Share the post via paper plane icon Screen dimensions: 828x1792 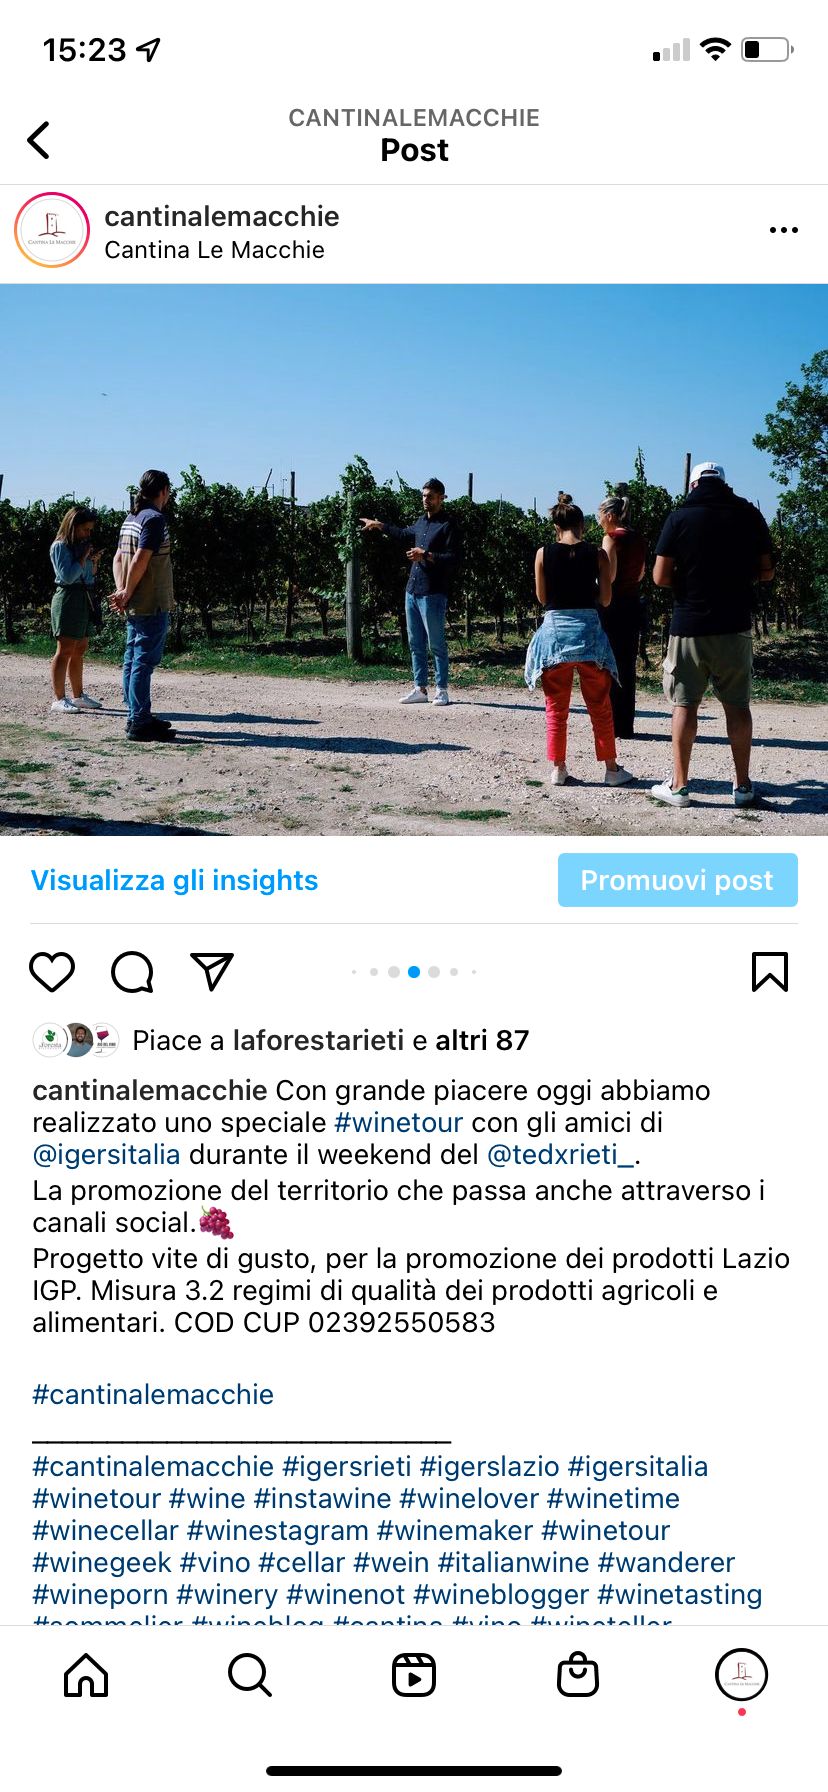coord(212,972)
